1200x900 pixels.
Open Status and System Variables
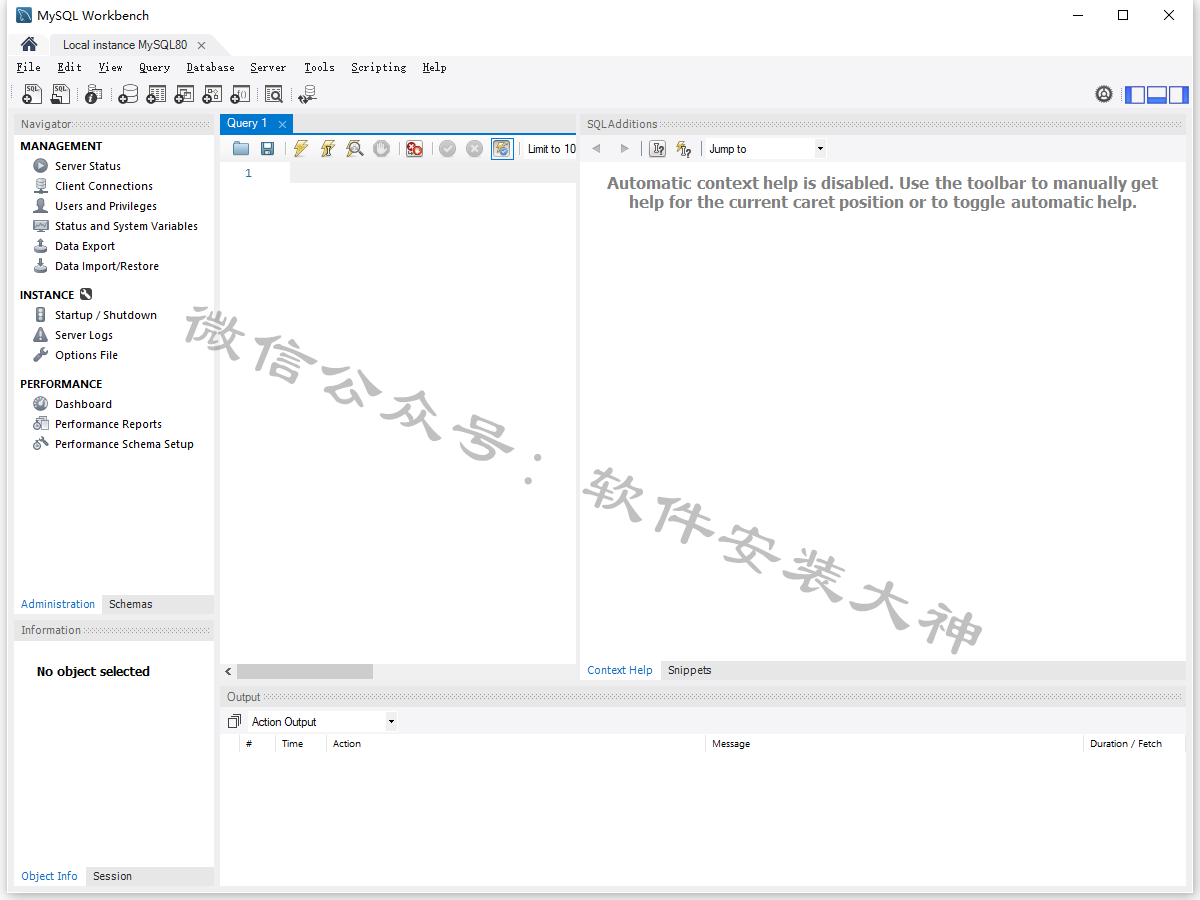click(126, 226)
